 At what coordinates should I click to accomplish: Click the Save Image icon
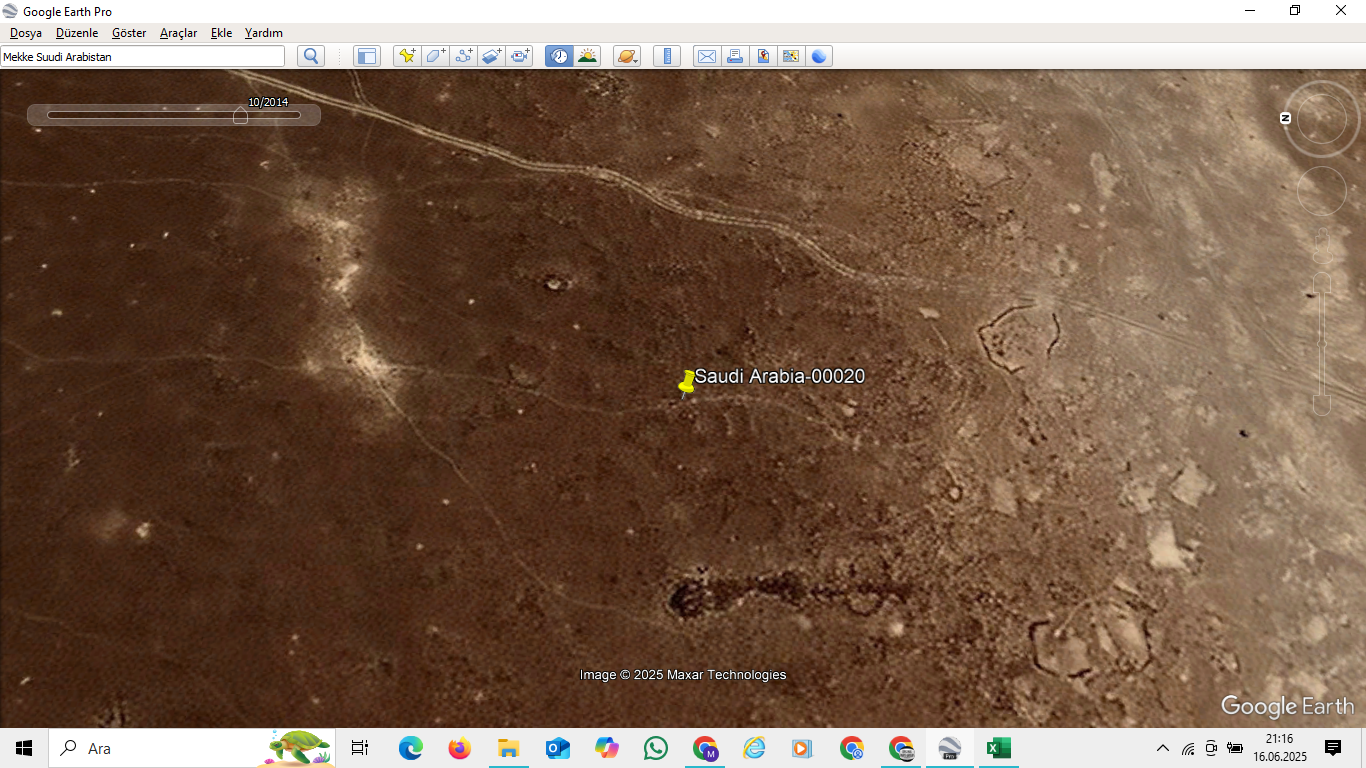coord(763,56)
